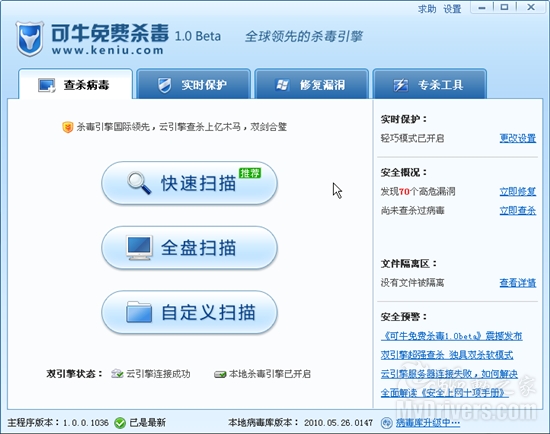Open 云引擎服务器连接失败,如何解决 link

pos(449,374)
